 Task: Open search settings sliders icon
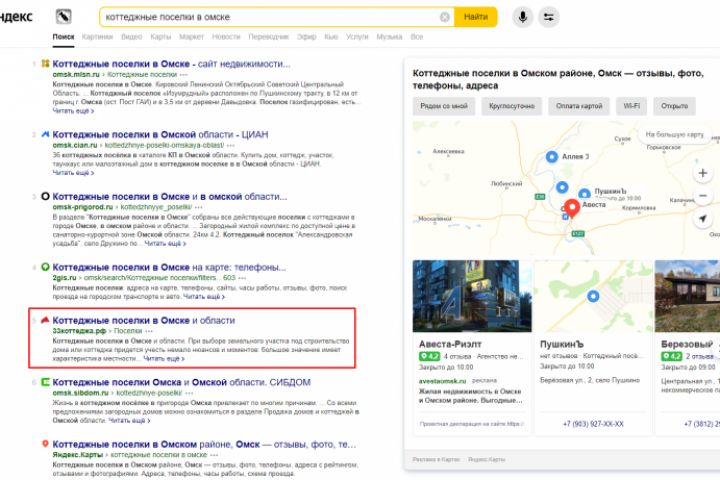[x=549, y=17]
